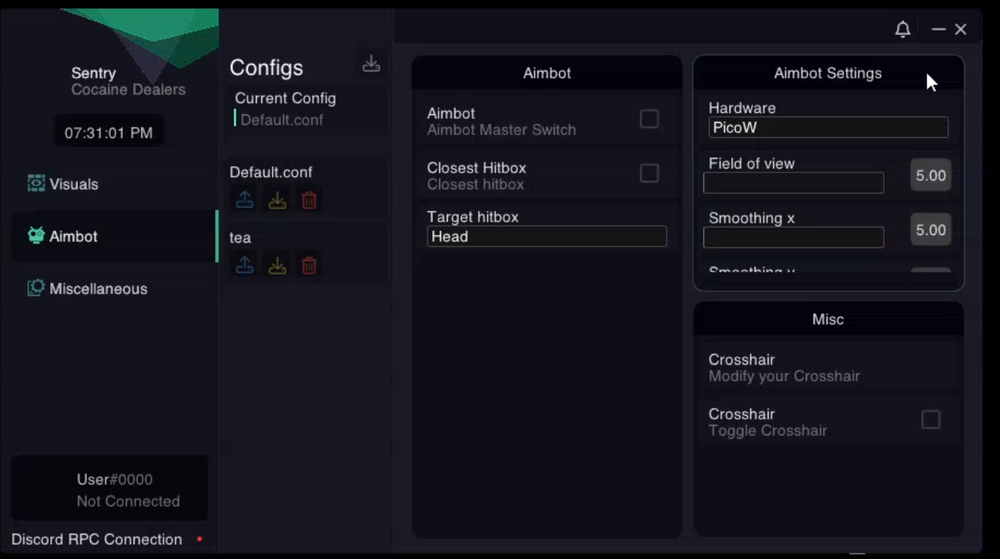Click the Aimbot icon in the sidebar
The height and width of the screenshot is (559, 1000).
click(36, 236)
